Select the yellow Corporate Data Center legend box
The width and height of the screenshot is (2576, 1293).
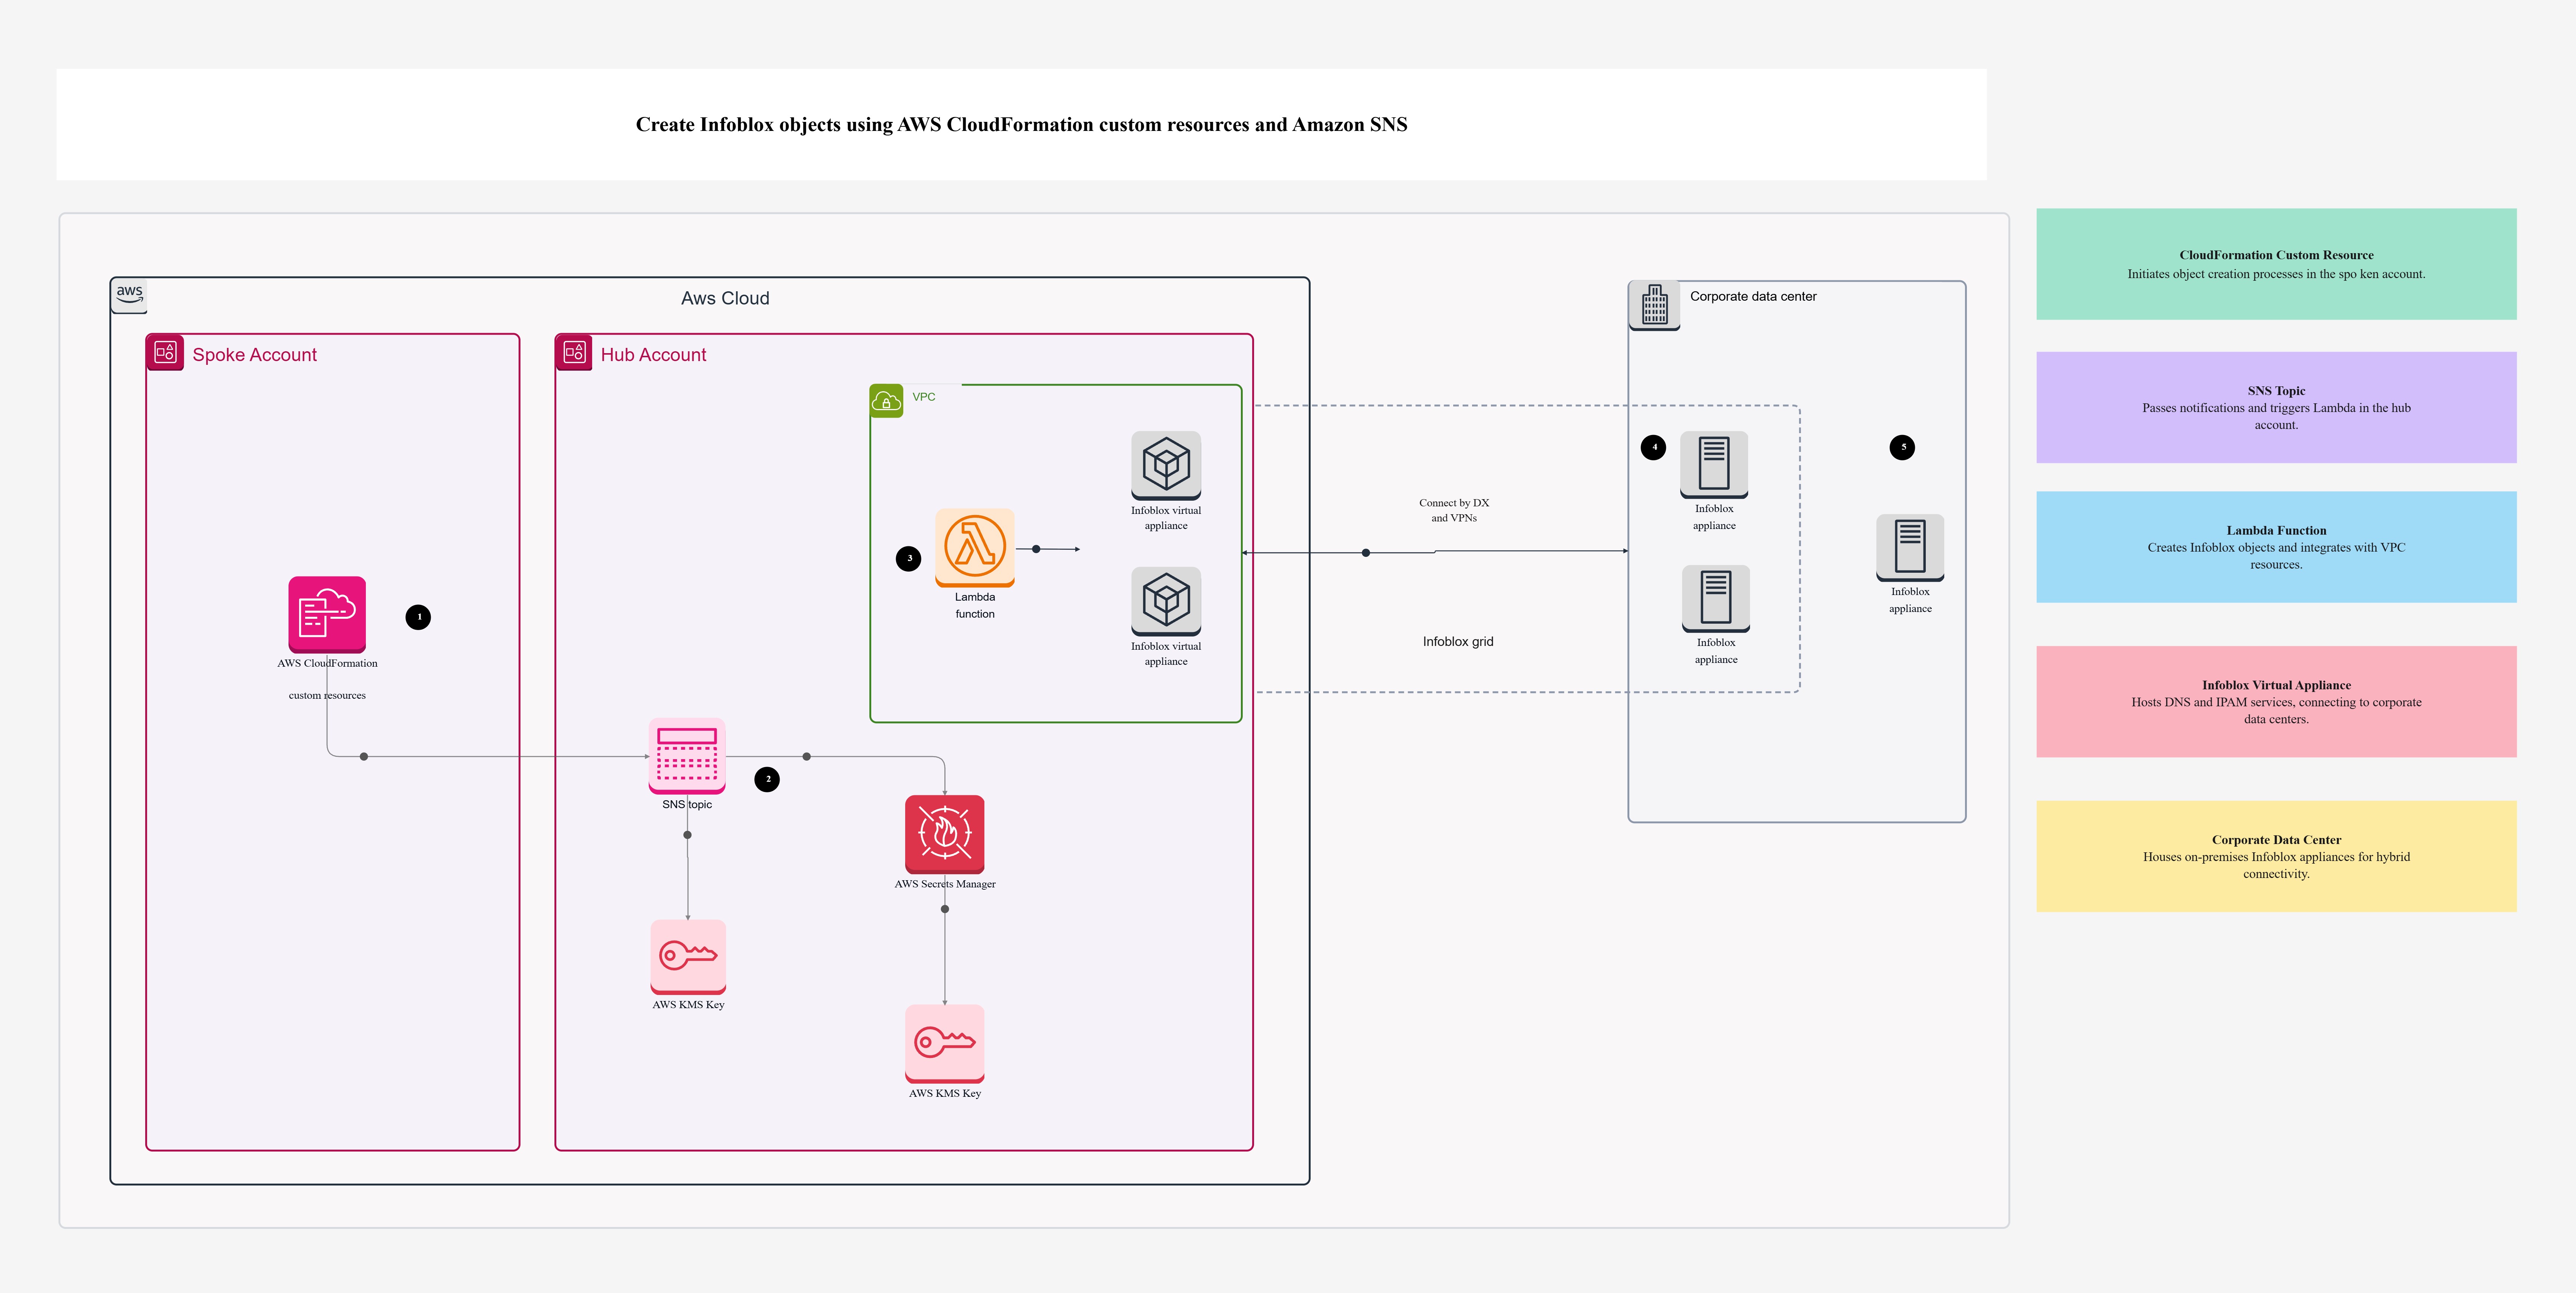tap(2276, 856)
